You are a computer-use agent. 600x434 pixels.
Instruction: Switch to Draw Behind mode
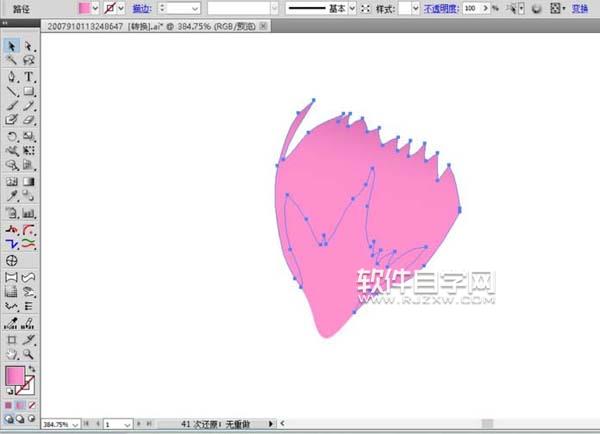coord(20,419)
